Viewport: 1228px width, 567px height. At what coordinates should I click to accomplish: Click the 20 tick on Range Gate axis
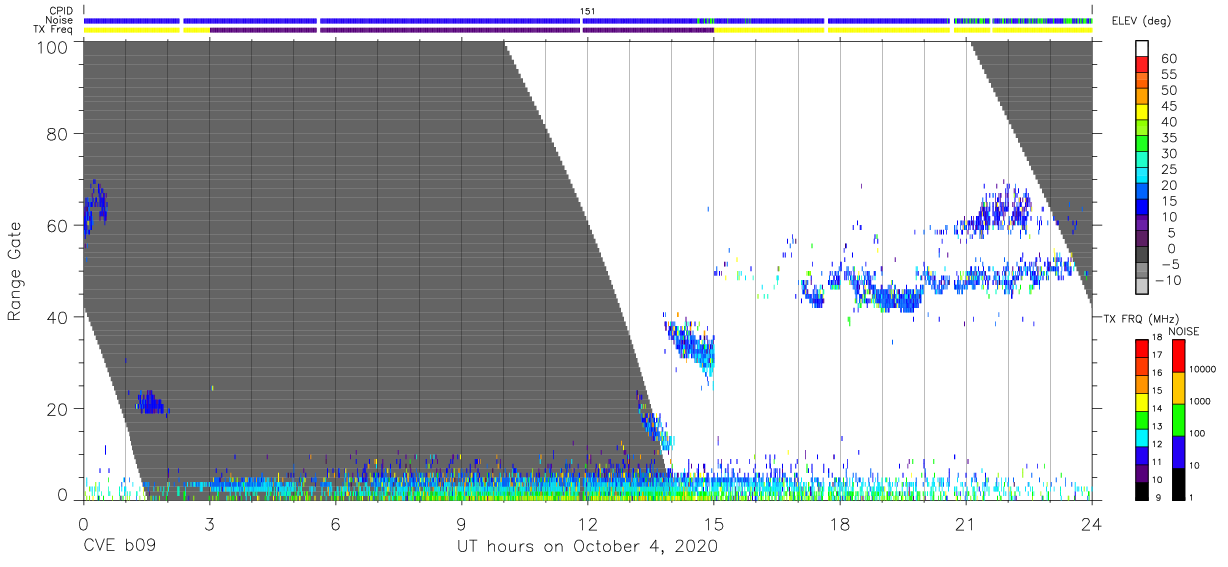57,409
